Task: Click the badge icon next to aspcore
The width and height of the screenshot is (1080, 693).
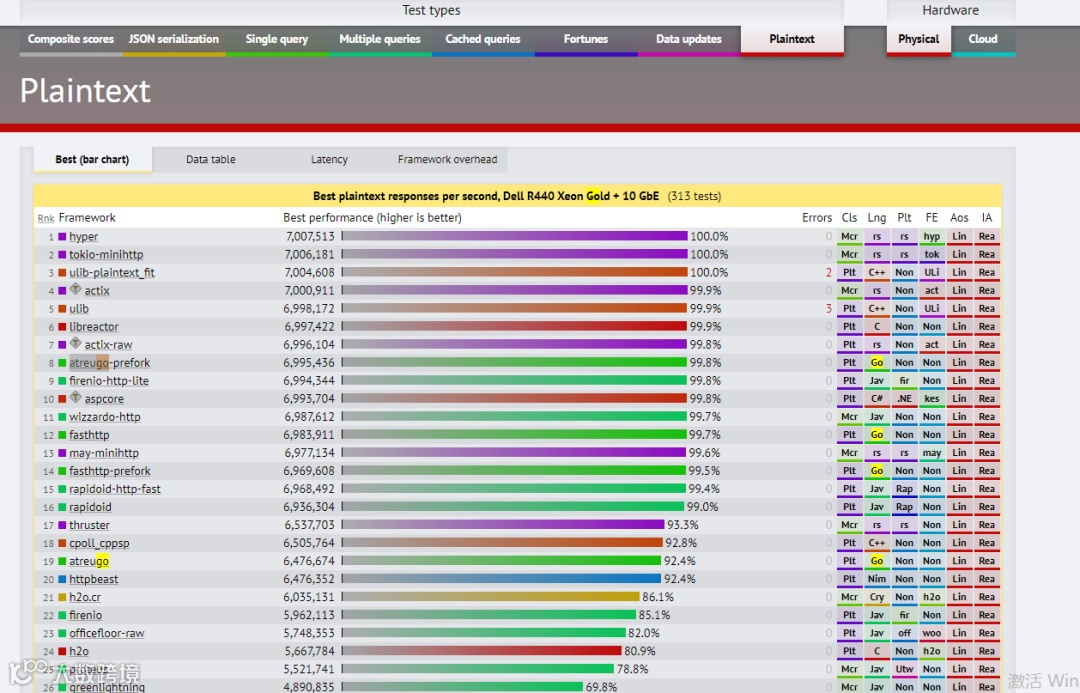Action: (76, 397)
